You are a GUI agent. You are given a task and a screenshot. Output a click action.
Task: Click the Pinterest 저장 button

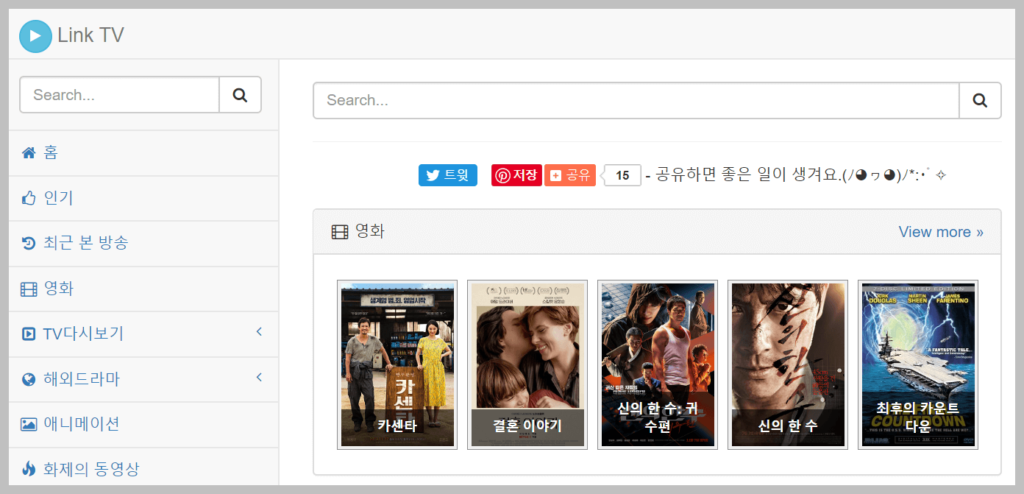pyautogui.click(x=516, y=175)
